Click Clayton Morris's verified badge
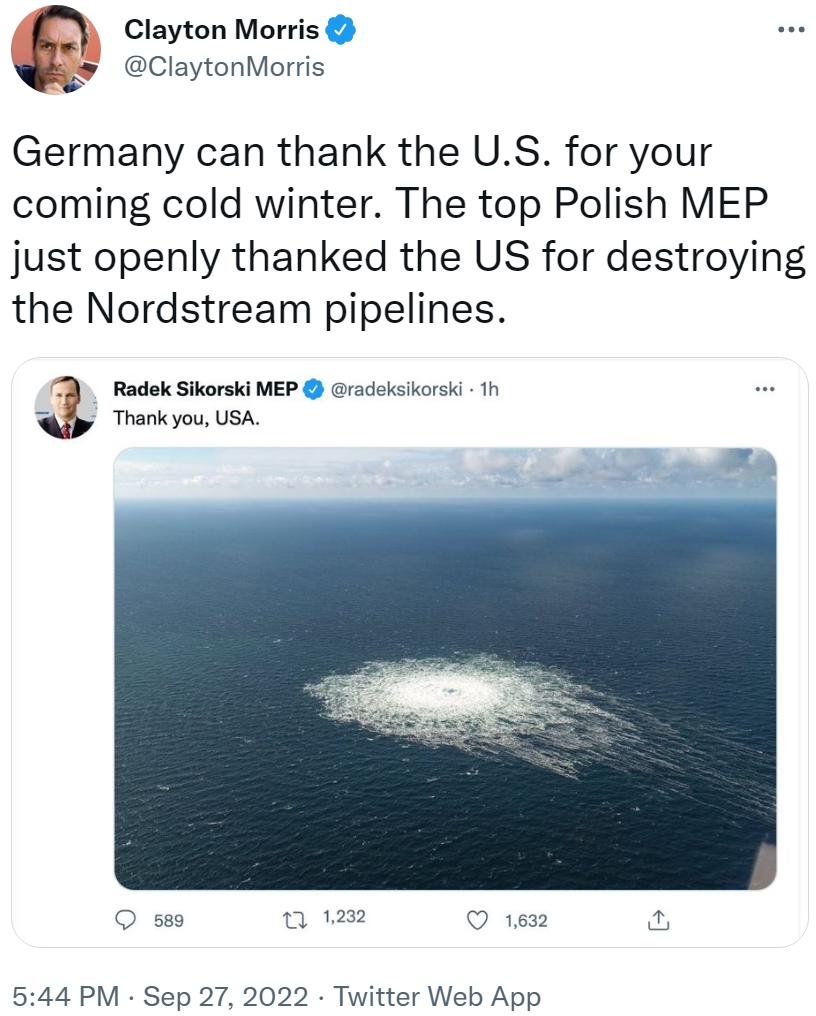 click(x=340, y=30)
